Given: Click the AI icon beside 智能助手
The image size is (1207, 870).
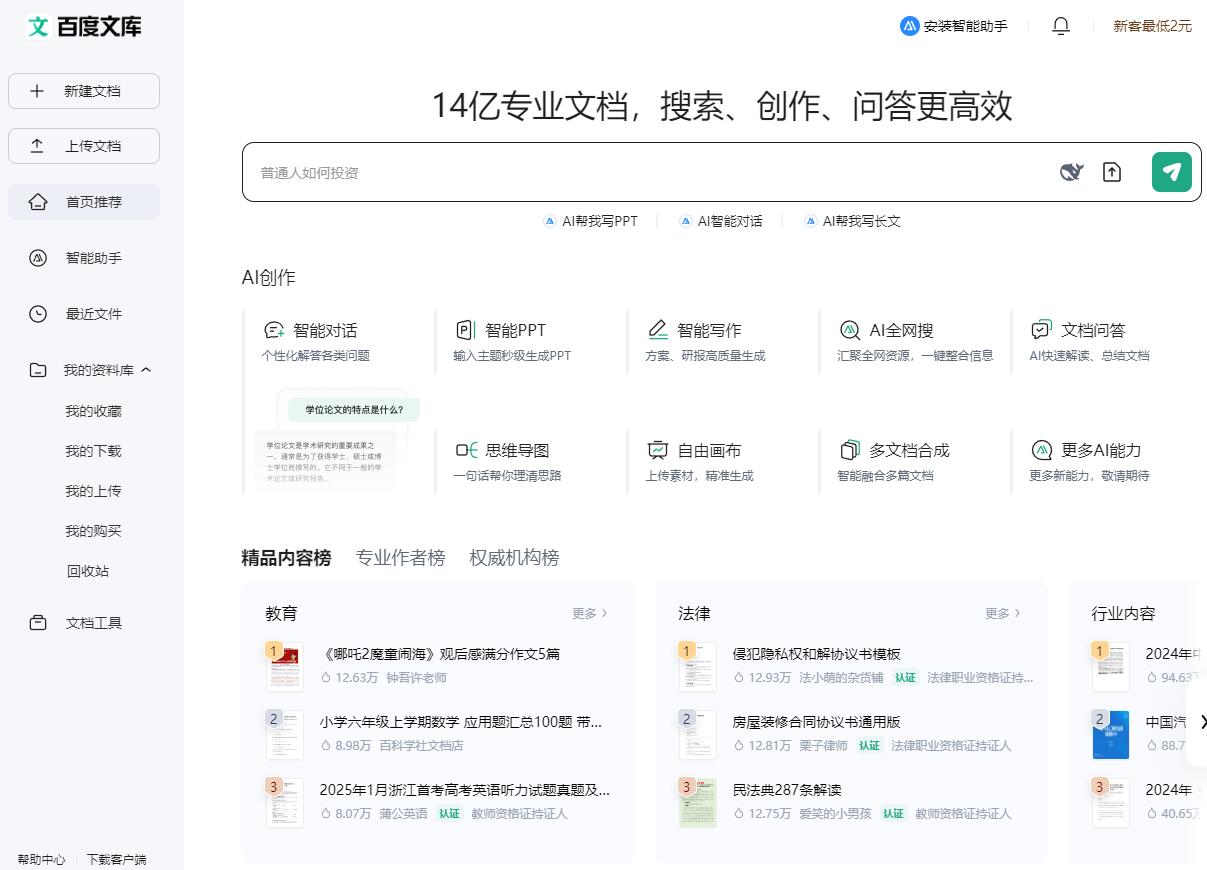Looking at the screenshot, I should point(38,258).
